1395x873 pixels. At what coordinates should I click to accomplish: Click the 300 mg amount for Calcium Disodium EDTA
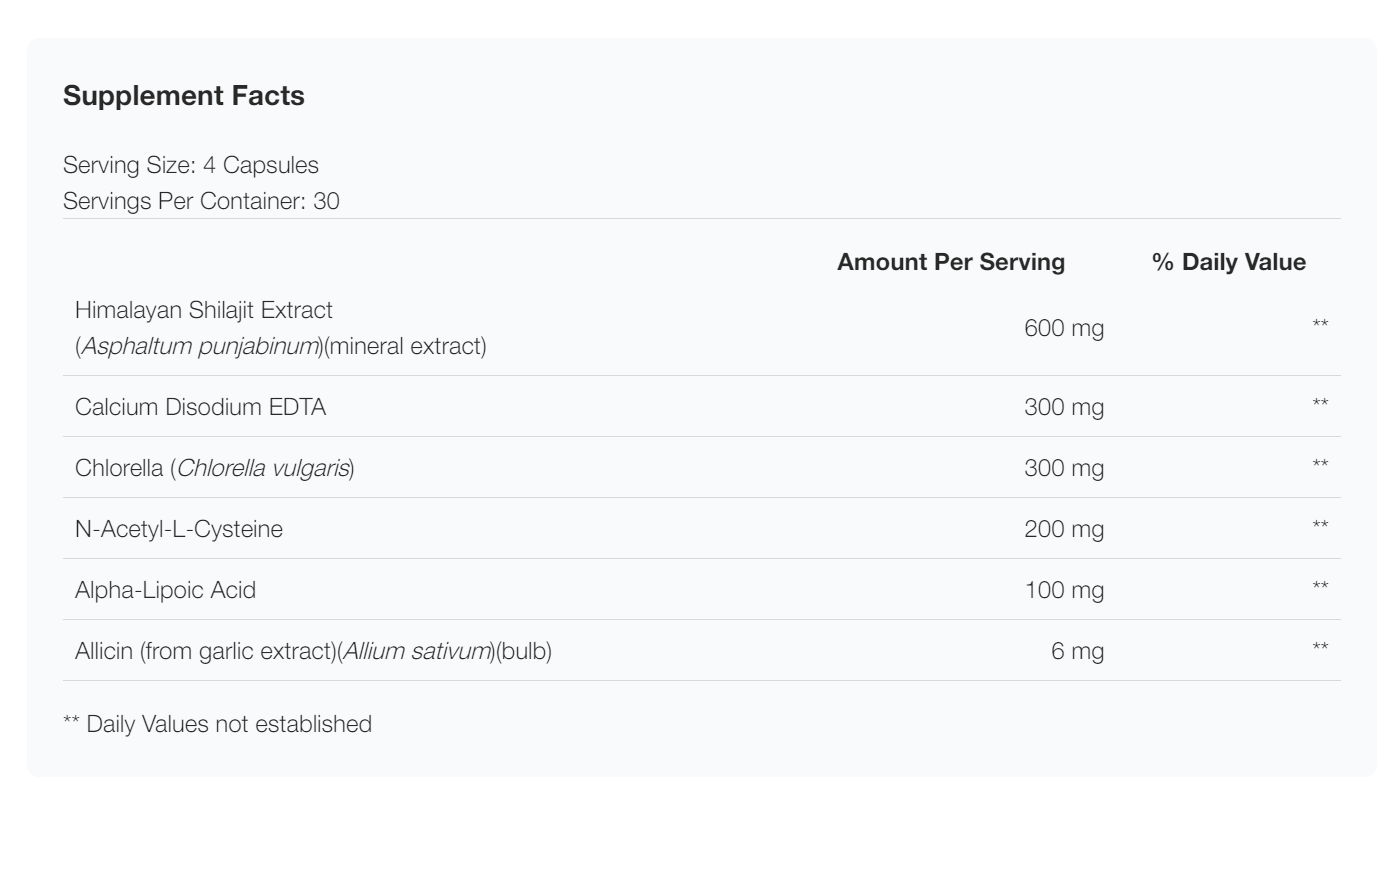1063,407
